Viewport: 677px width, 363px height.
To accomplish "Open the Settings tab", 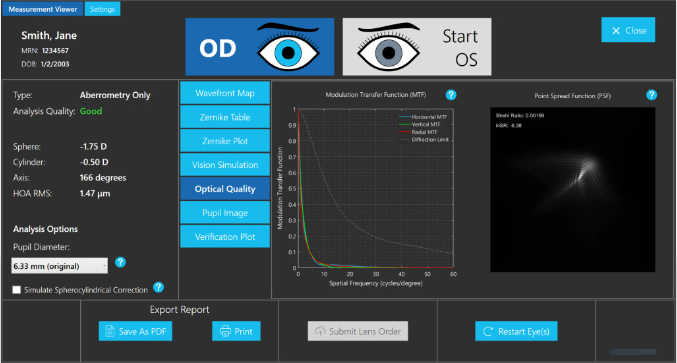I will (x=102, y=9).
